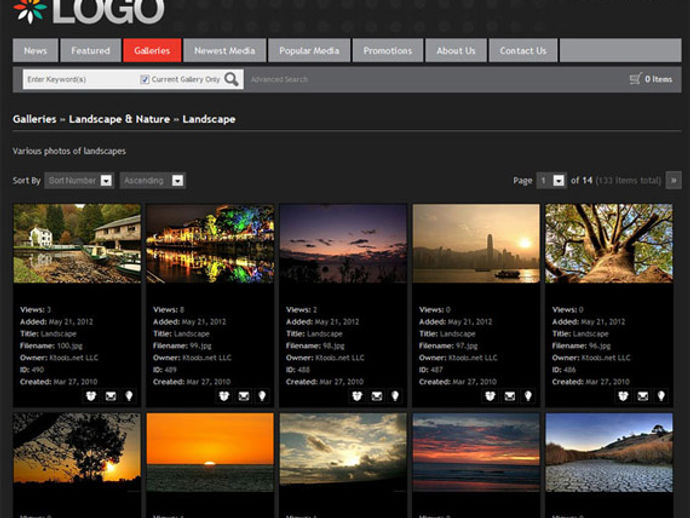Click the 'Views: 8' text
The width and height of the screenshot is (690, 518).
169,310
